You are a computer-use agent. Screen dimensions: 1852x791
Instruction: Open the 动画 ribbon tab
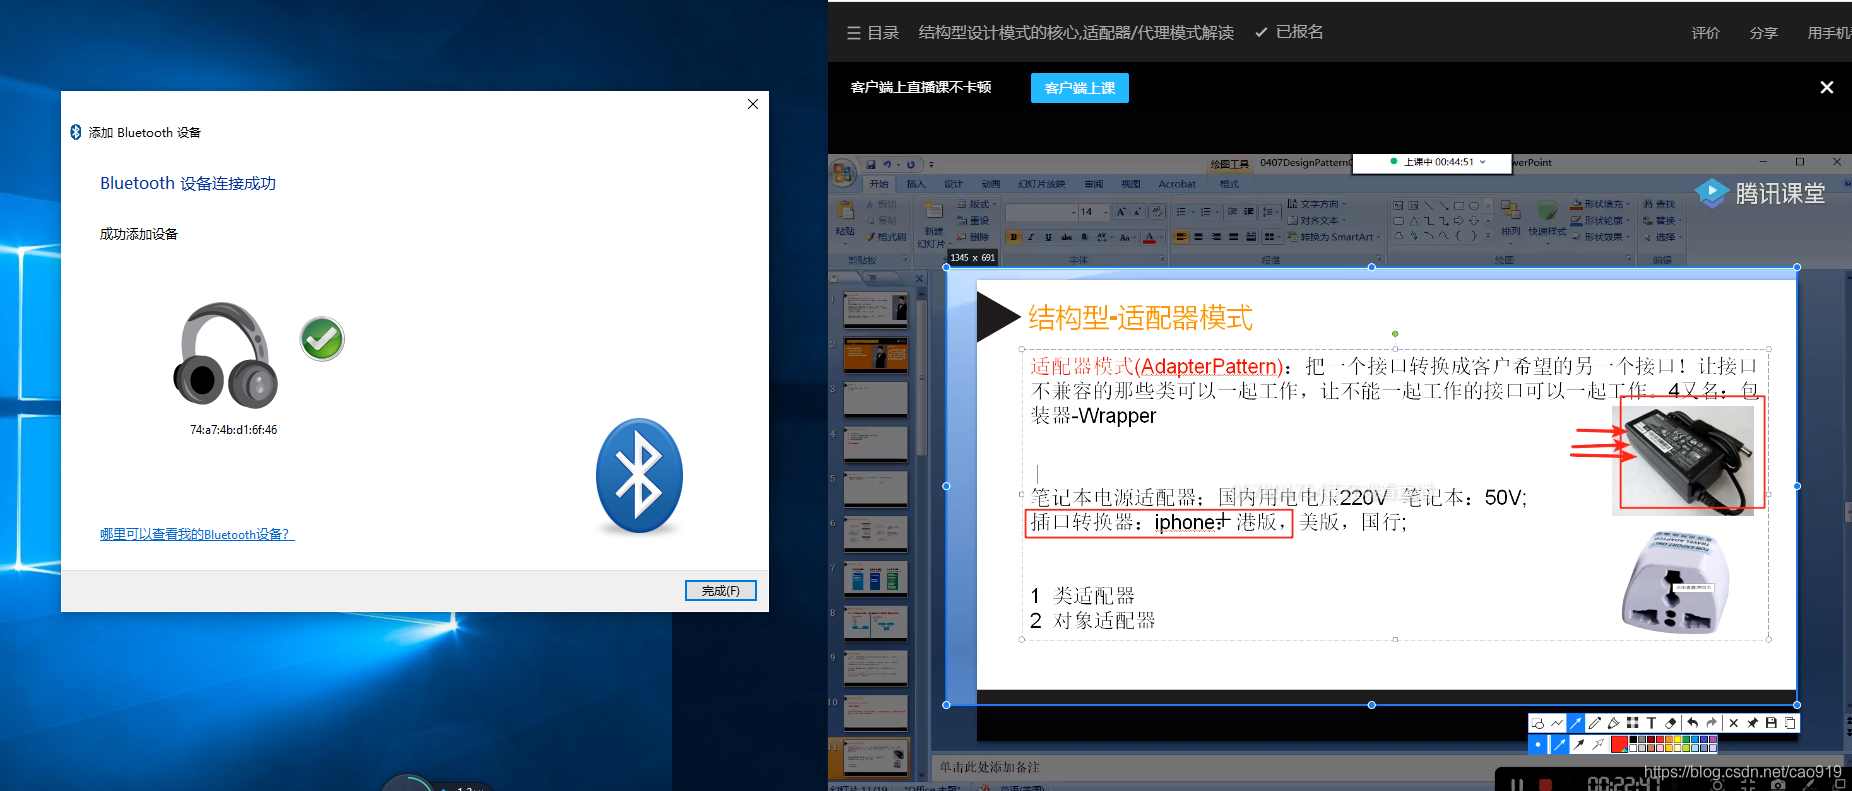point(990,184)
